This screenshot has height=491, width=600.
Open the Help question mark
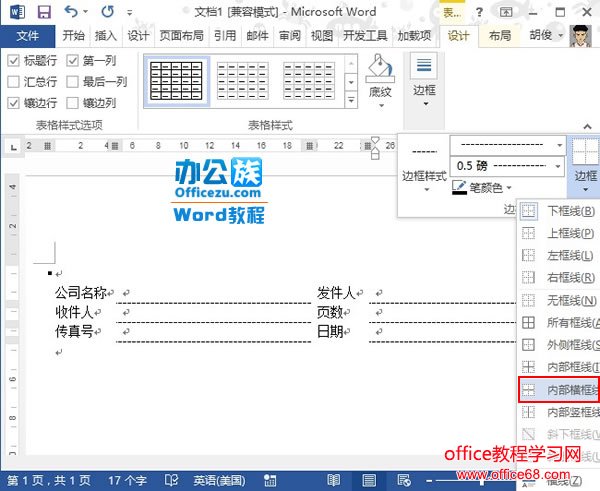click(x=479, y=13)
